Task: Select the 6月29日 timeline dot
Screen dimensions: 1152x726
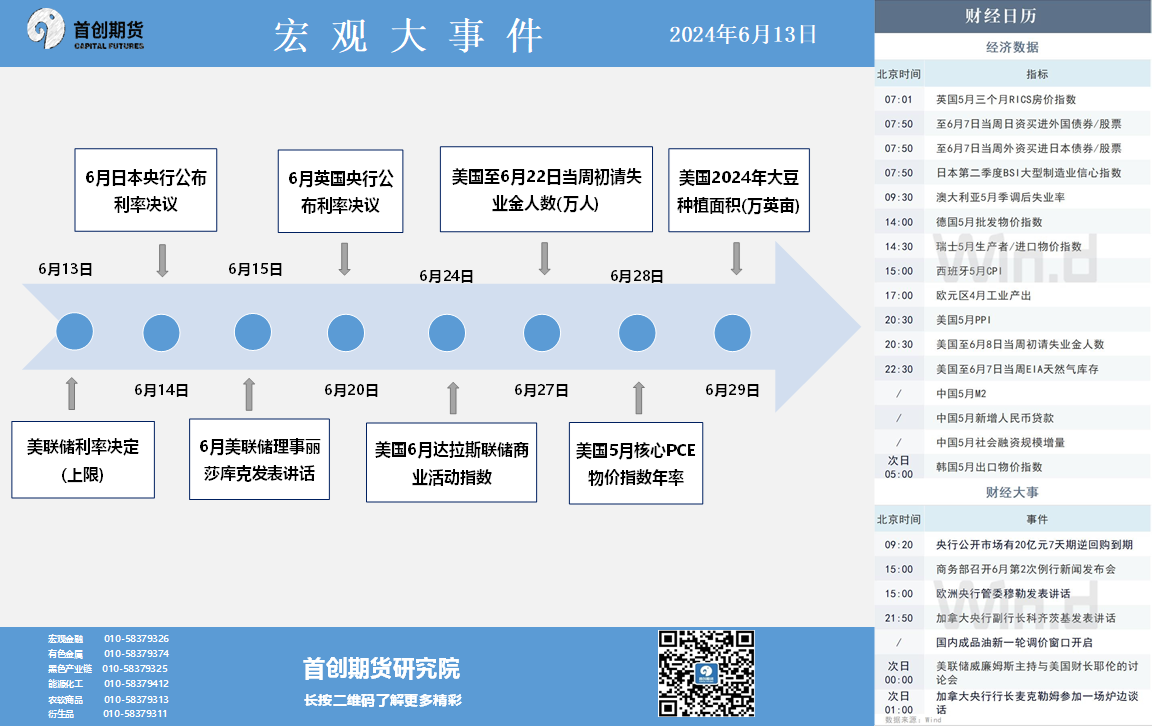Action: (x=732, y=333)
